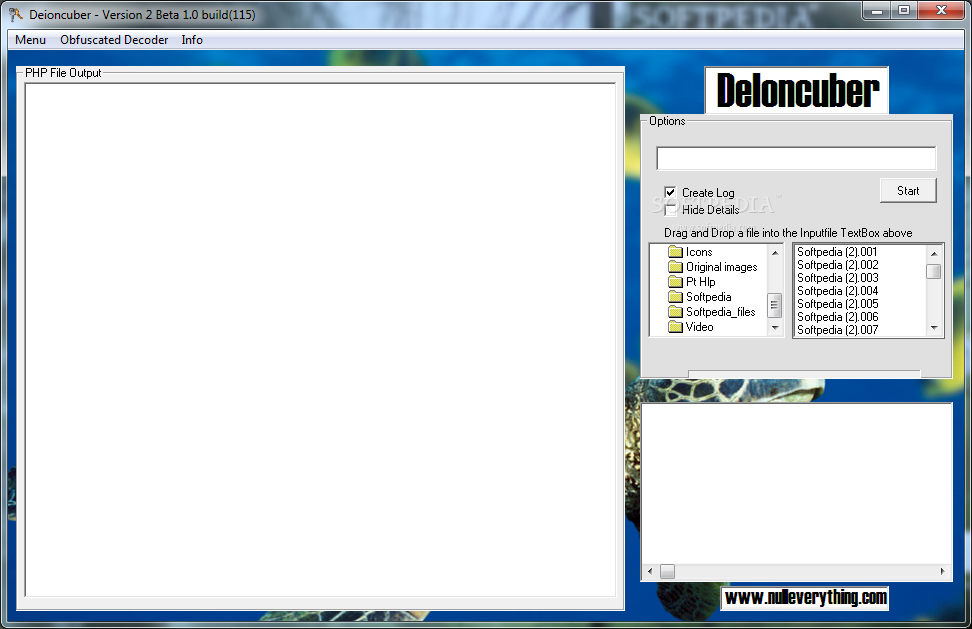Click the Softpedia folder icon
This screenshot has width=972, height=629.
click(675, 297)
